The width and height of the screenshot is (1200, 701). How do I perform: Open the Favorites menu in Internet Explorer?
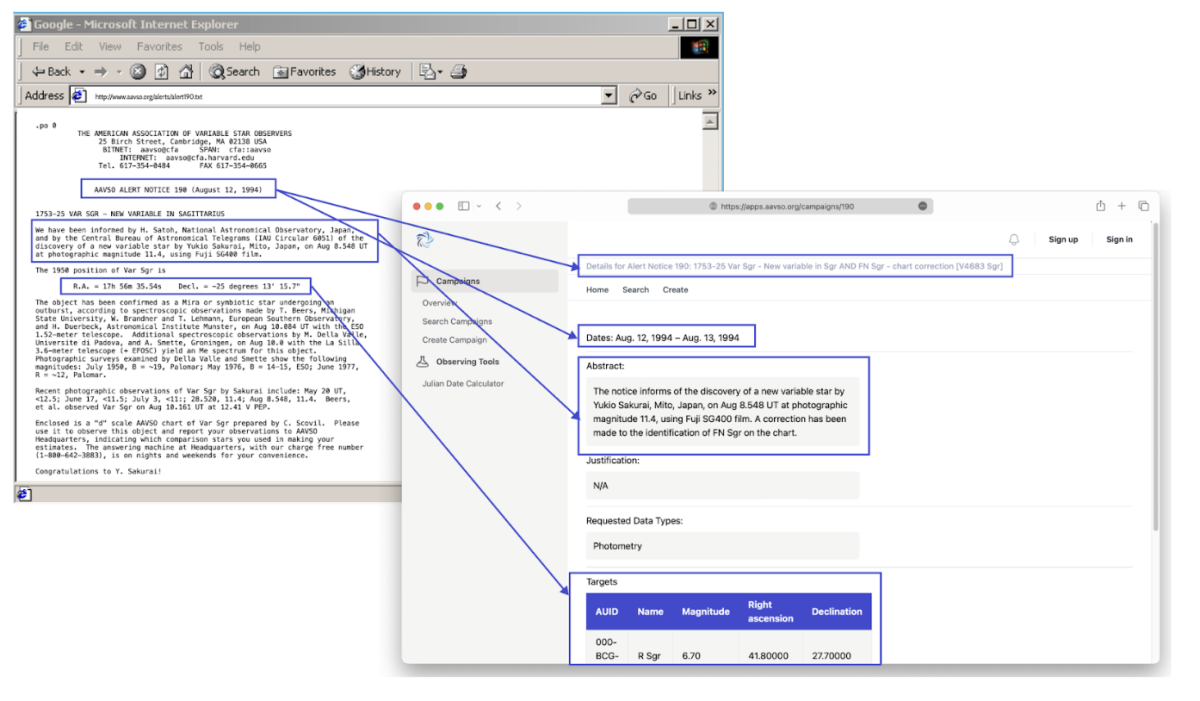[160, 46]
